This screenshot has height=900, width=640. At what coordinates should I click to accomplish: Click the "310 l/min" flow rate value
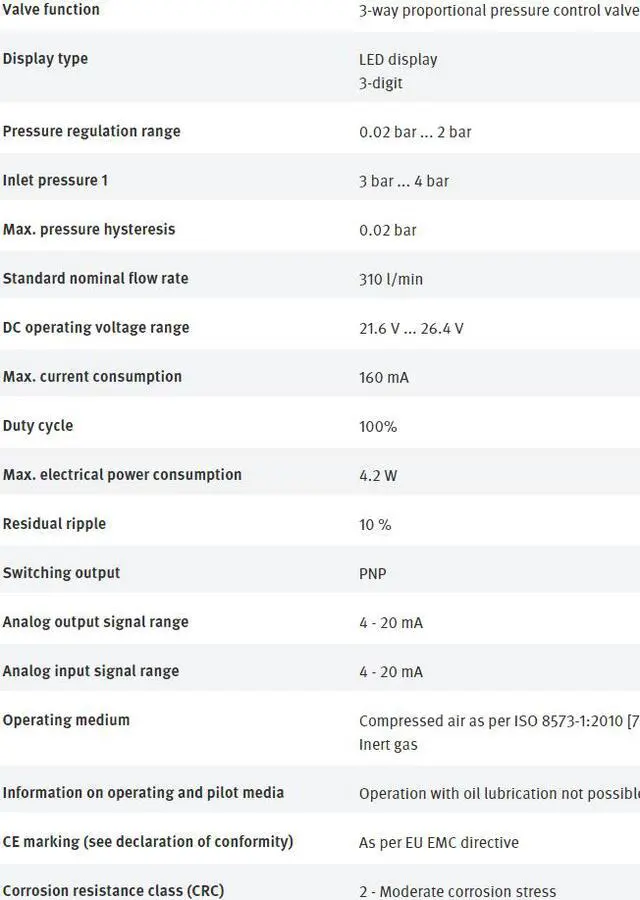point(391,279)
